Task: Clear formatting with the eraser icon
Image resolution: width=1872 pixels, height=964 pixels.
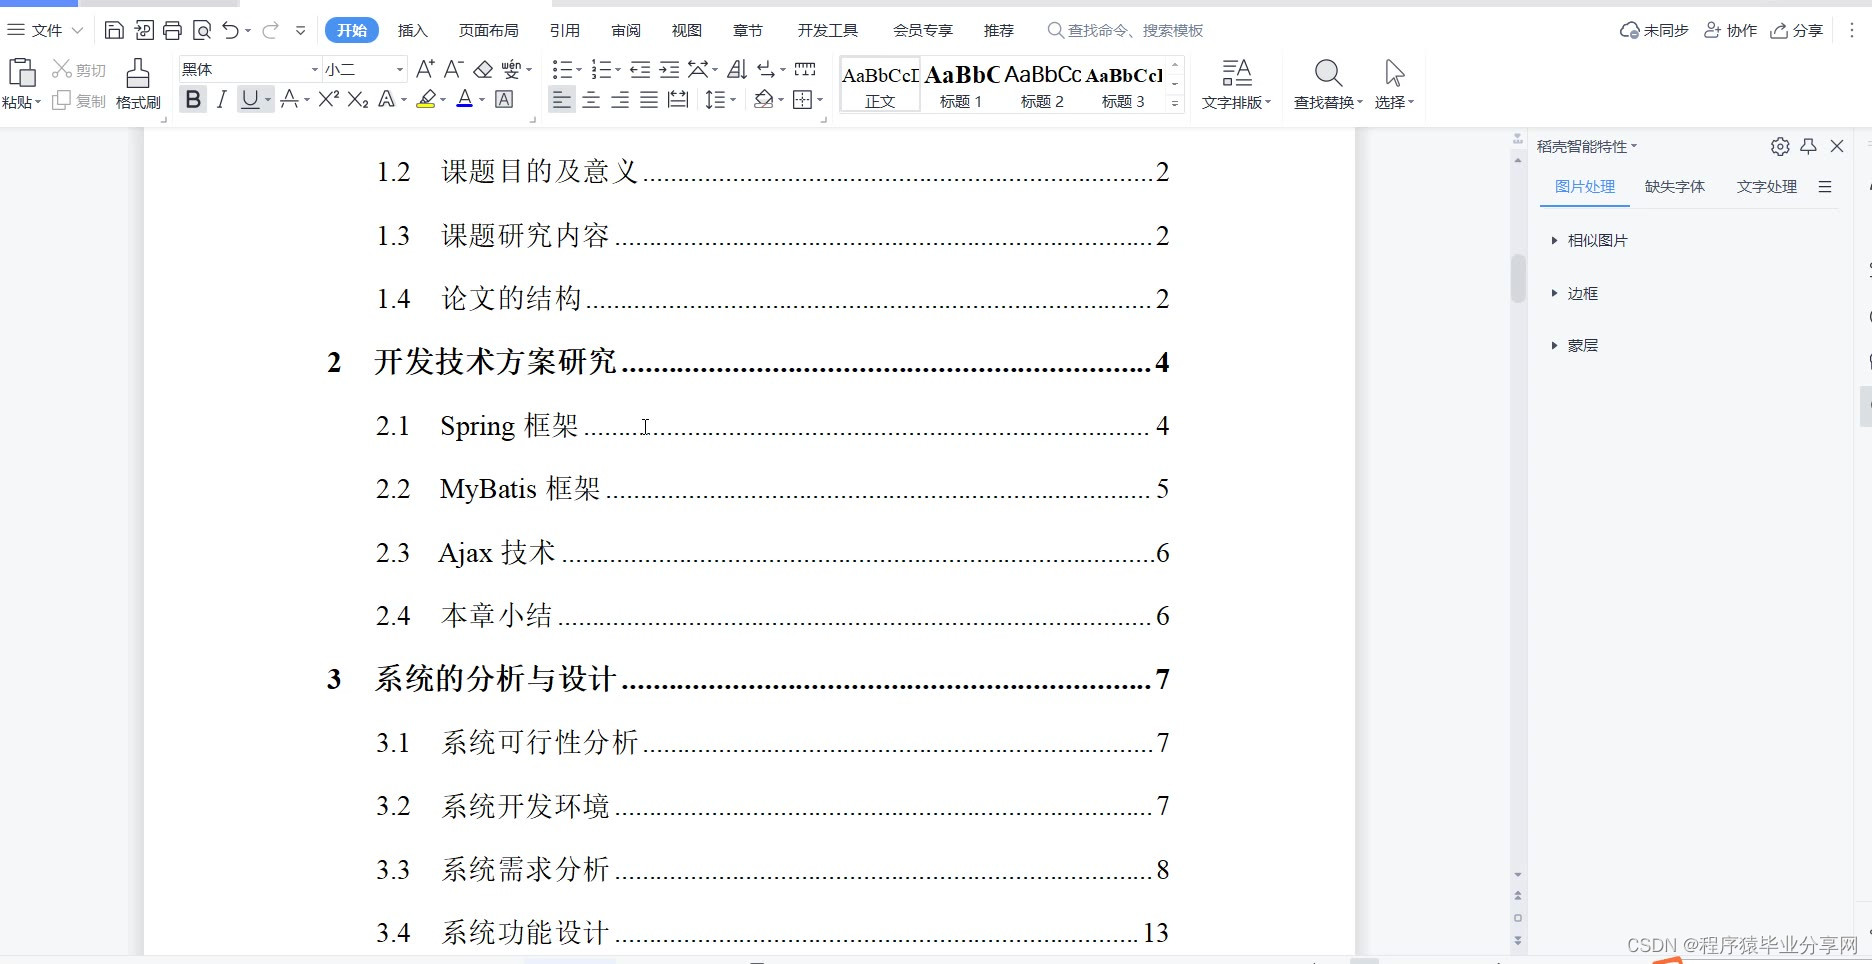Action: [483, 69]
